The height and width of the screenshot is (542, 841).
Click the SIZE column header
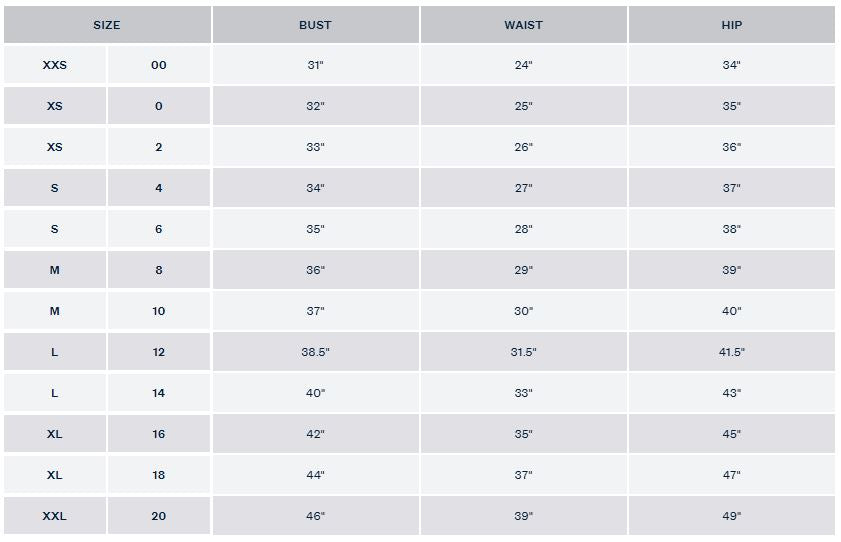click(x=107, y=25)
